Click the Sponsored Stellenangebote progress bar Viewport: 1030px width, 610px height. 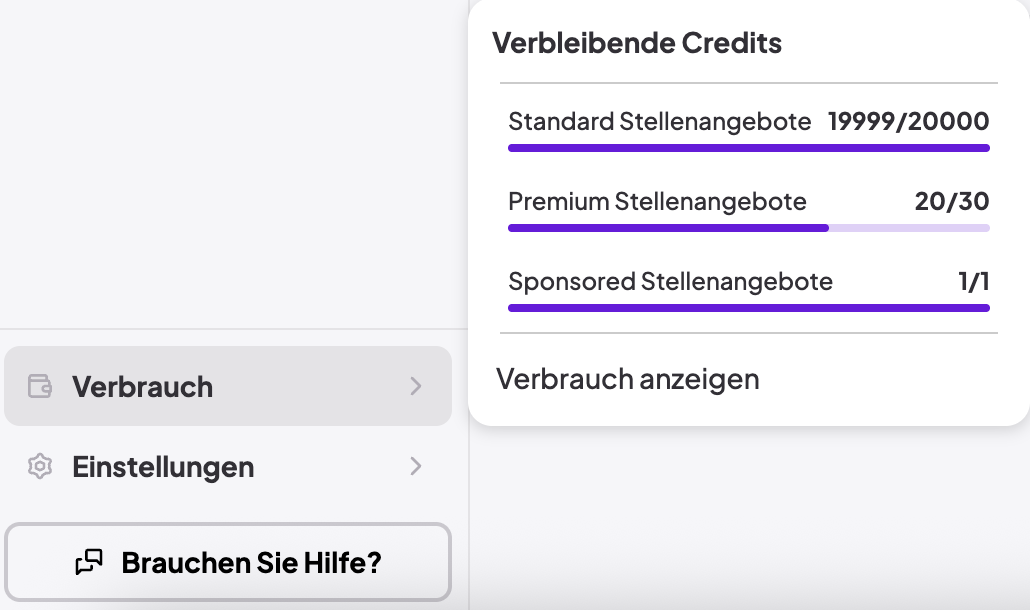pyautogui.click(x=748, y=308)
